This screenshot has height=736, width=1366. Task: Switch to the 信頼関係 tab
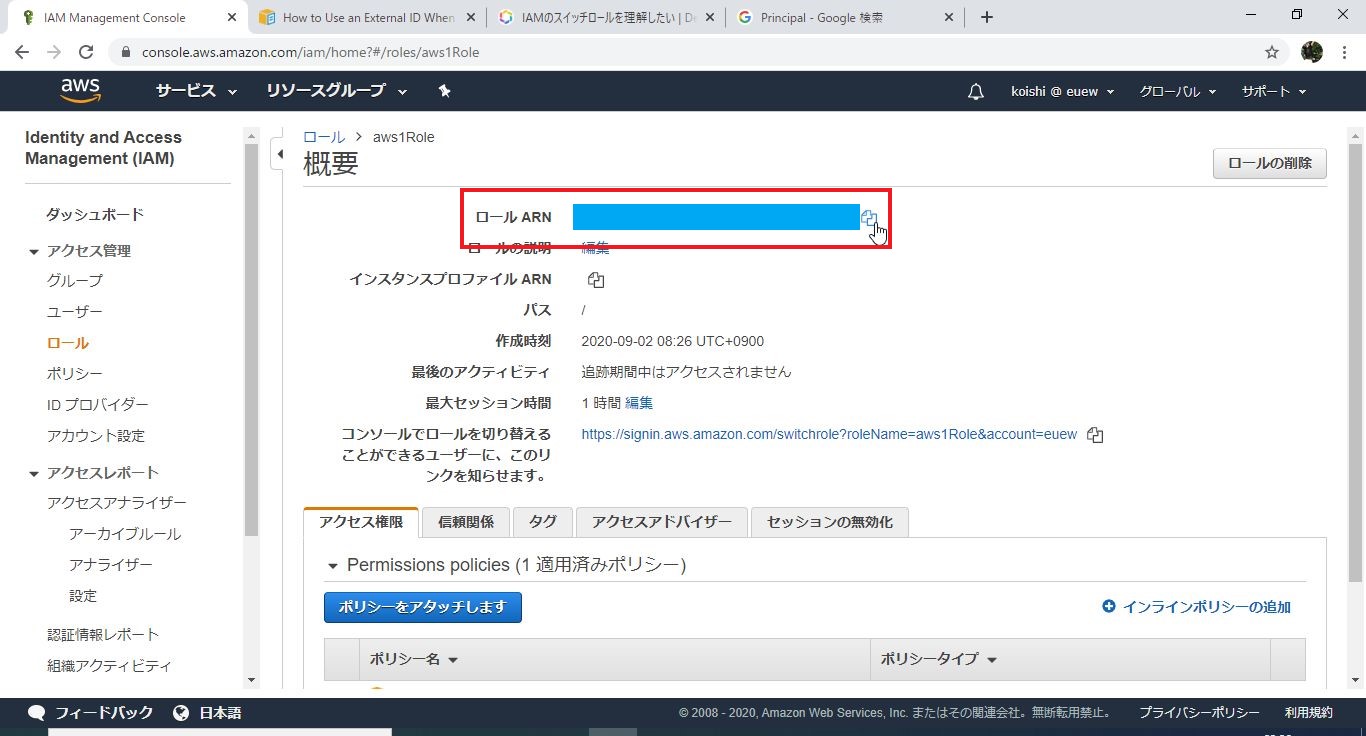tap(466, 522)
